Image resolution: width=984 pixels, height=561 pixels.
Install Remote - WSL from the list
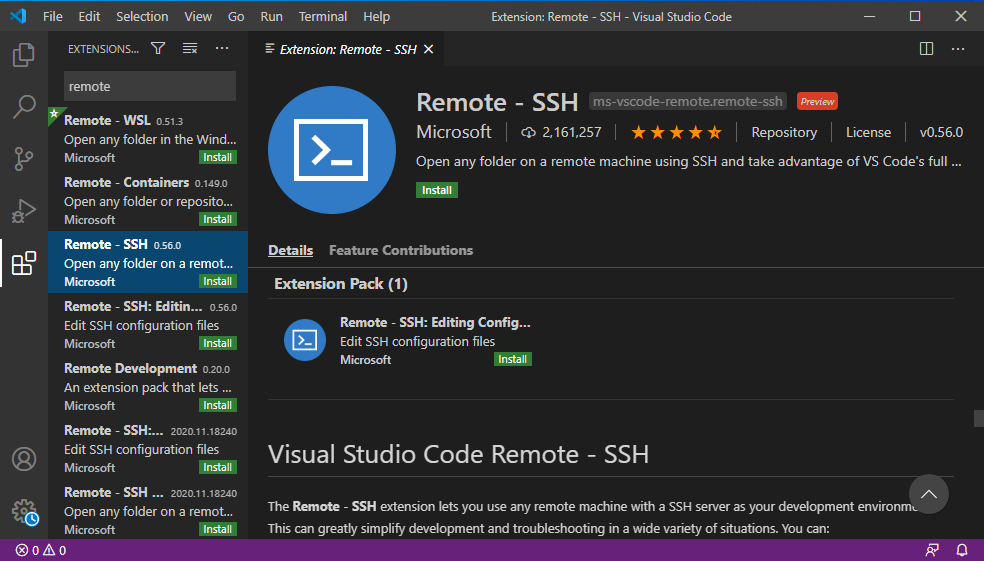218,158
